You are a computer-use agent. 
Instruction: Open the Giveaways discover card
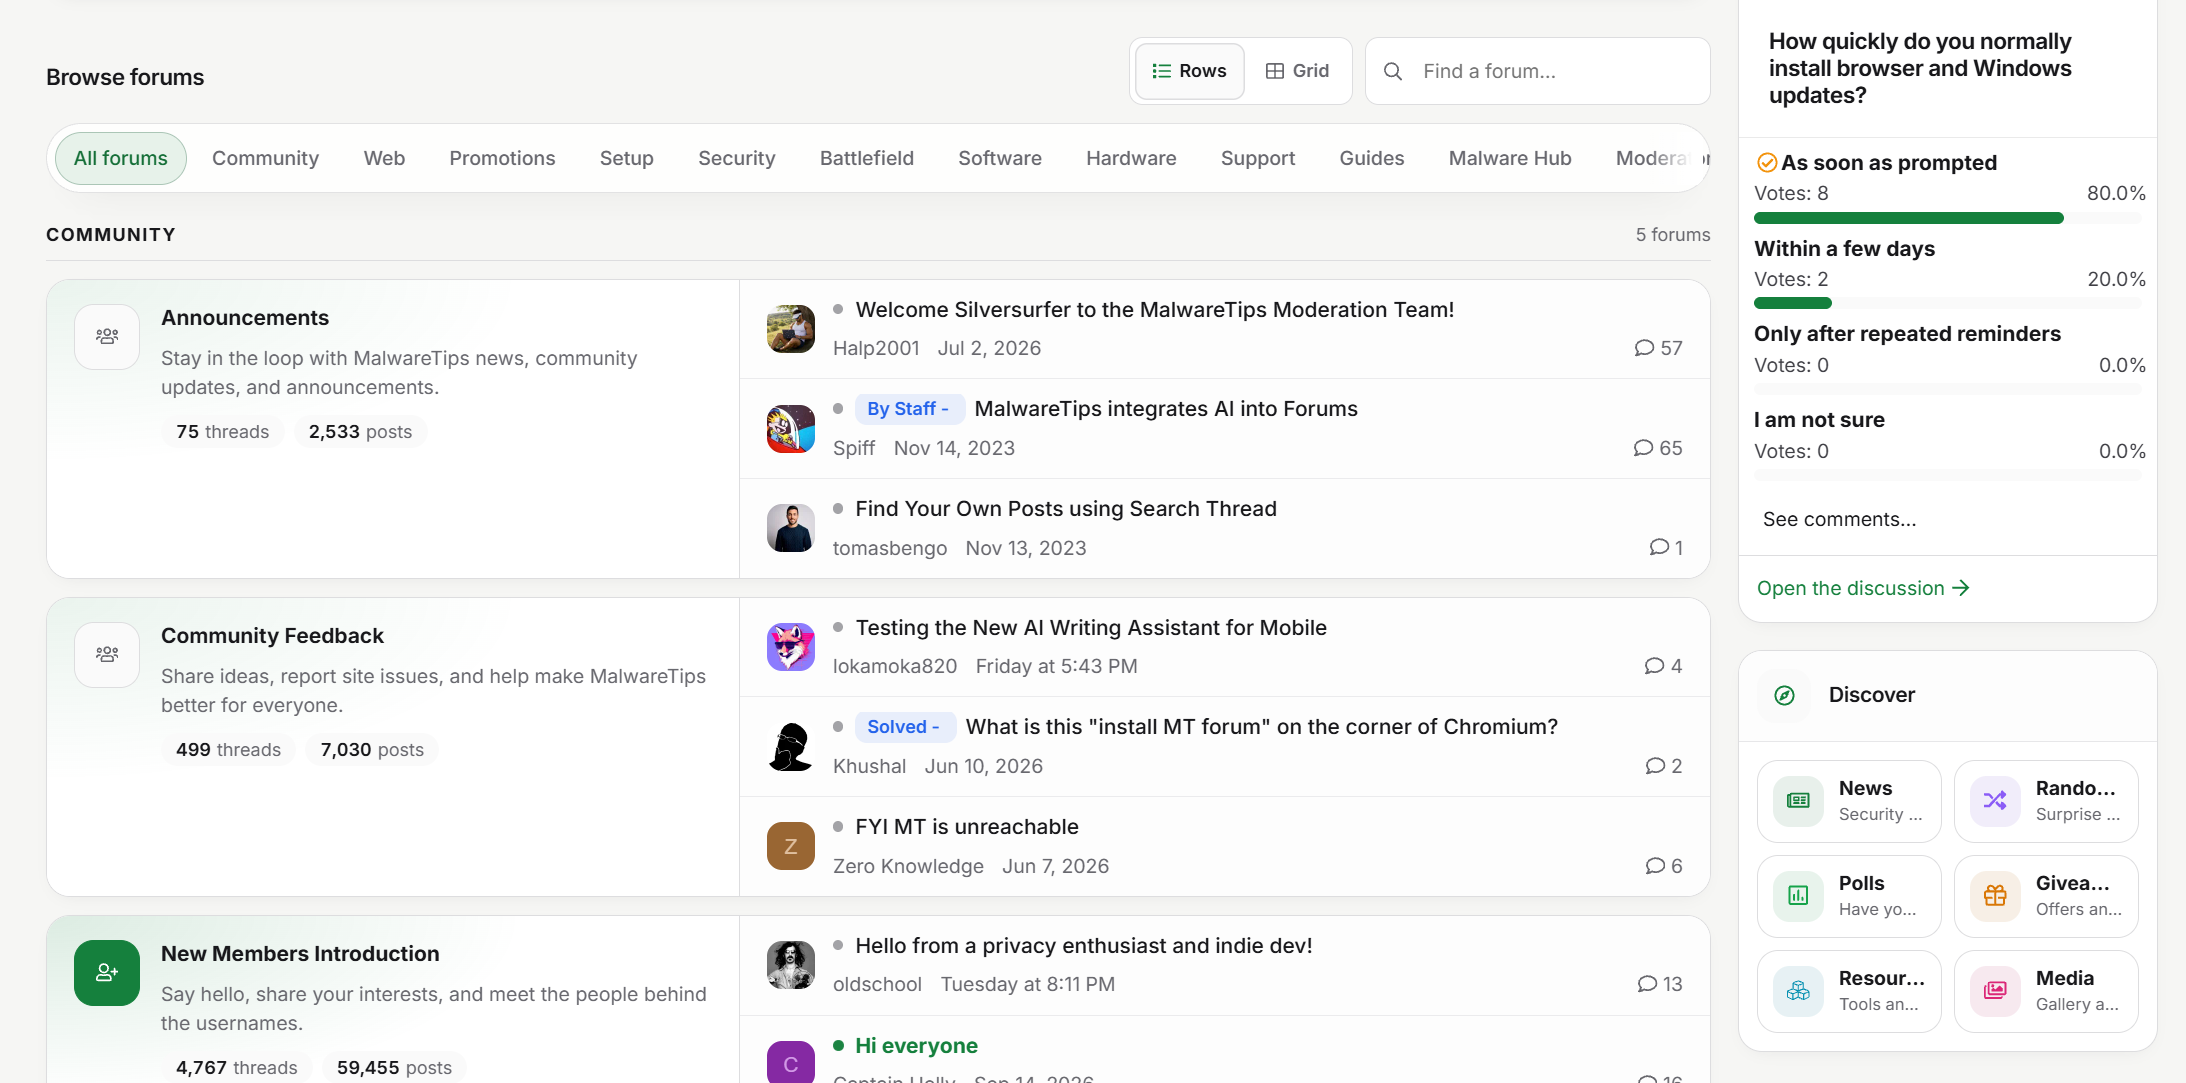(2046, 896)
